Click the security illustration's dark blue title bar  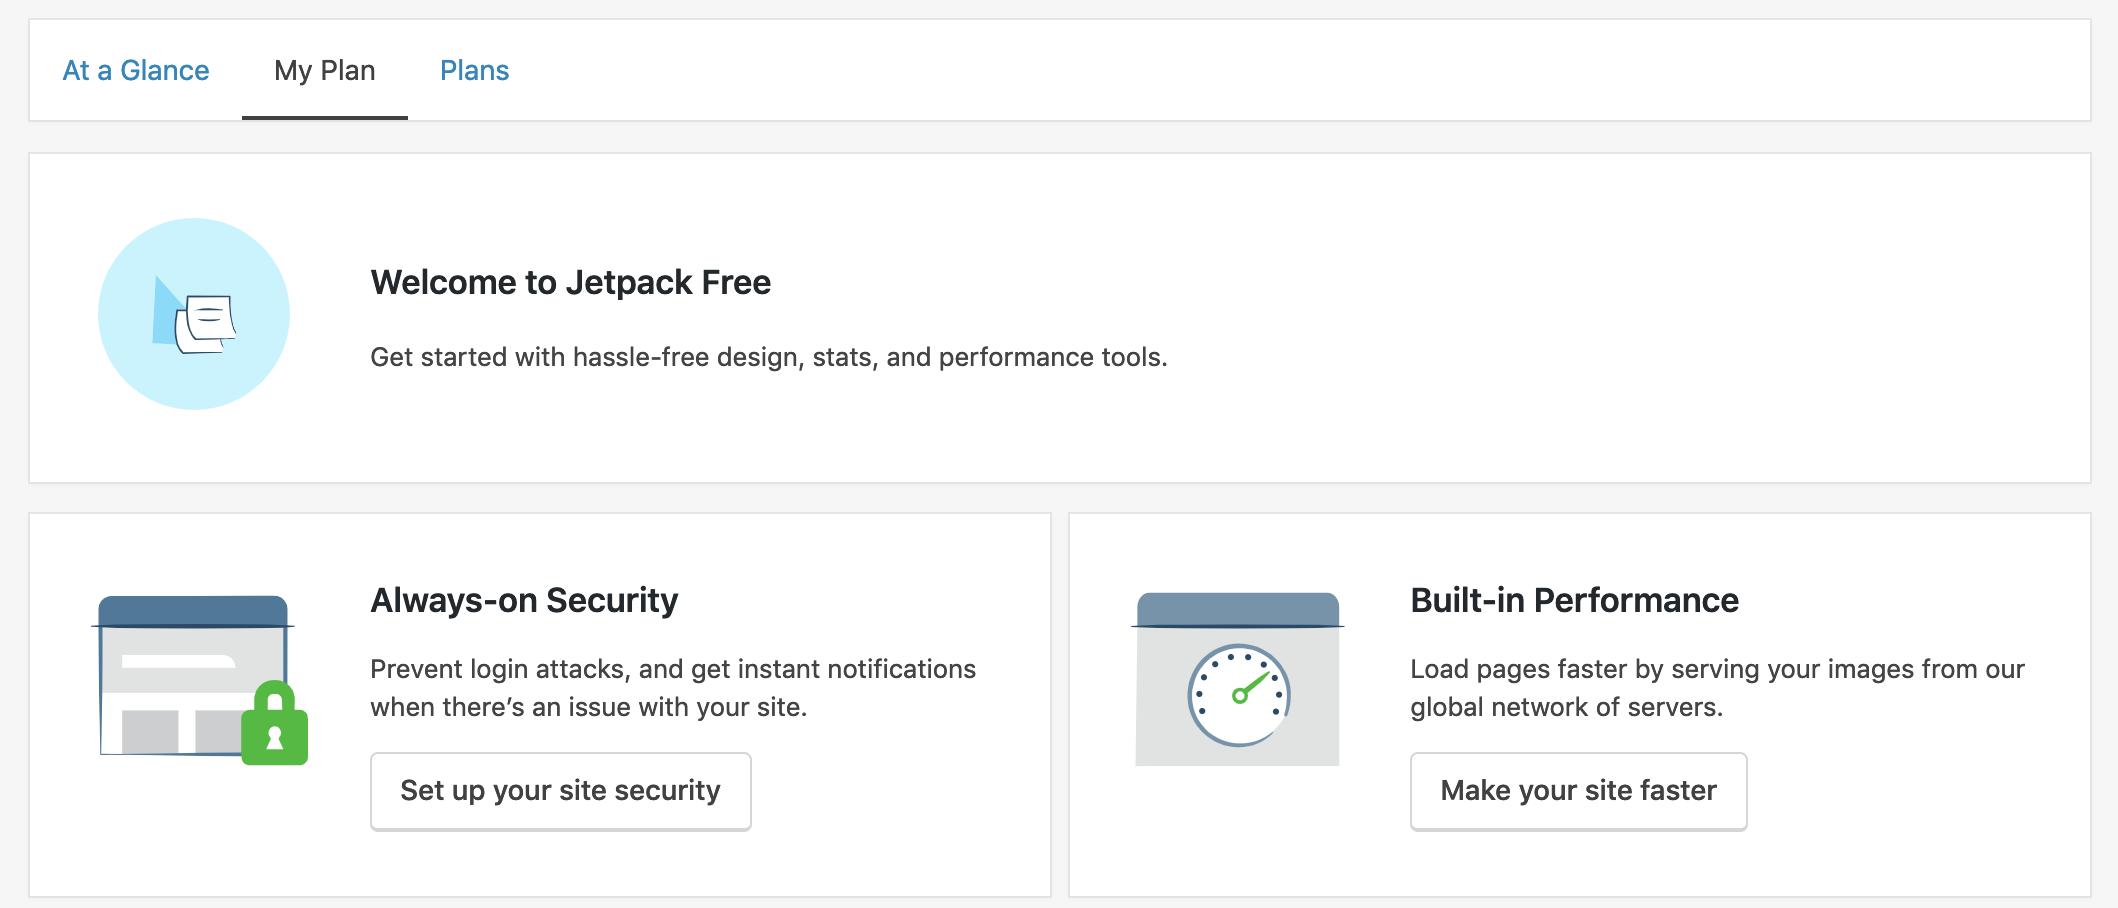[x=193, y=610]
